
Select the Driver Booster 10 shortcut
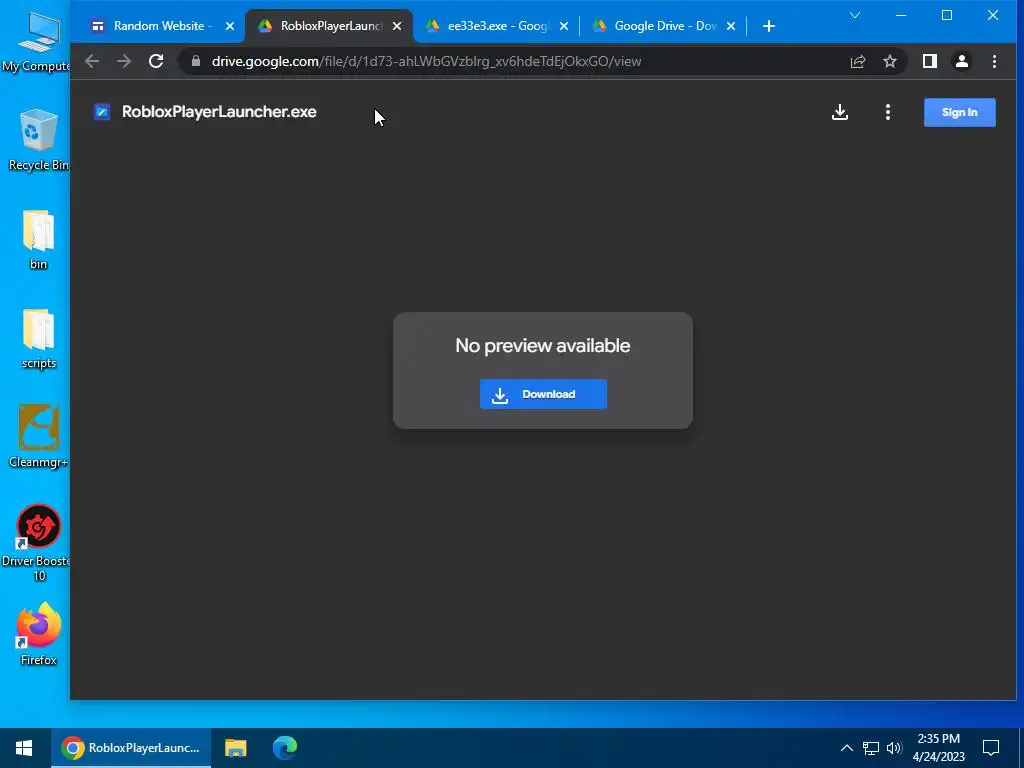pos(37,543)
